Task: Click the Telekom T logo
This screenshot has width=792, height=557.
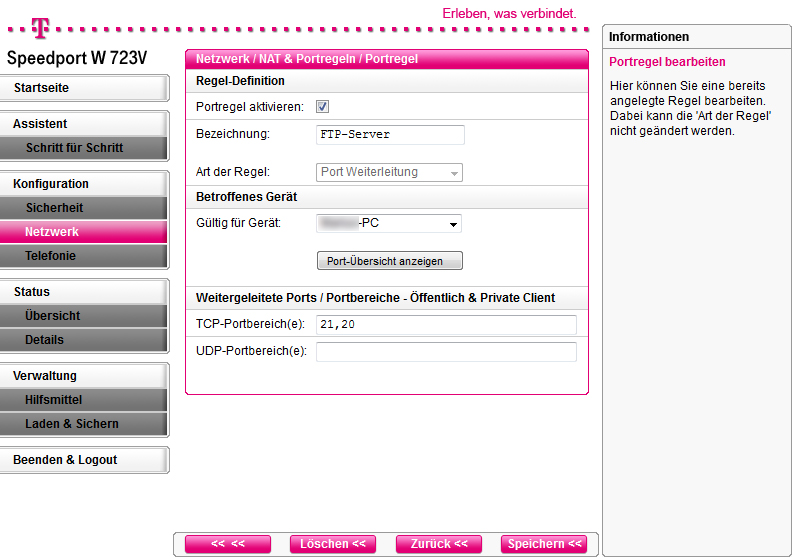Action: point(40,28)
